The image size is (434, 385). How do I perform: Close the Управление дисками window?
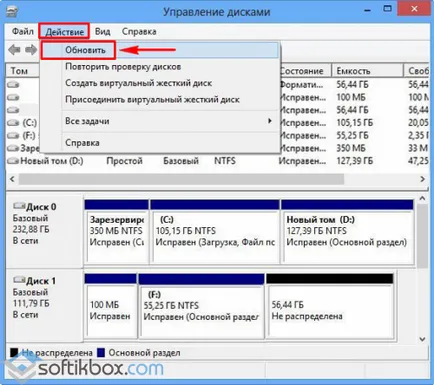pos(414,9)
